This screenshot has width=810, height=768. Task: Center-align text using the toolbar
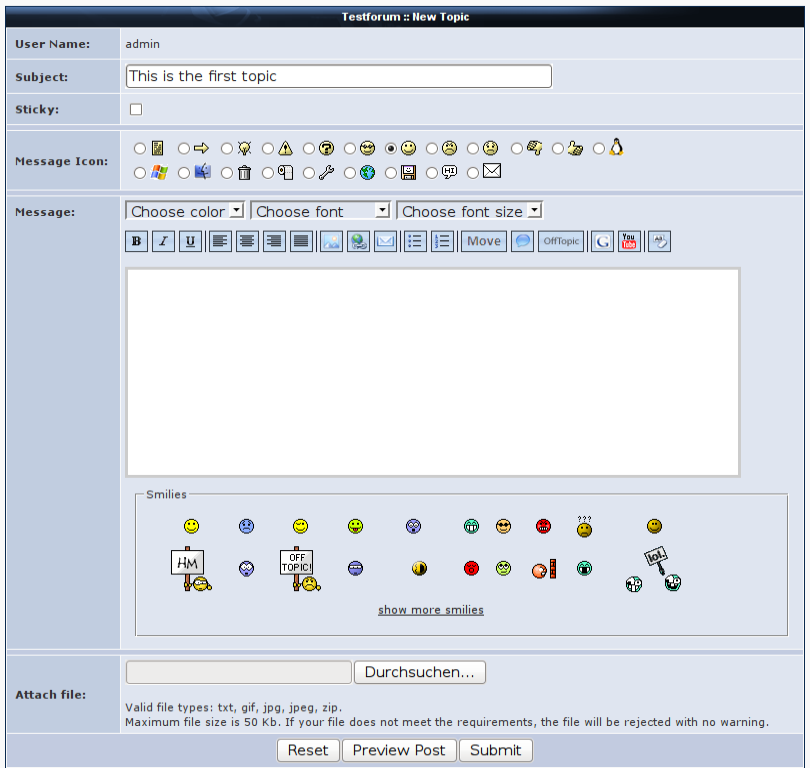pos(247,241)
